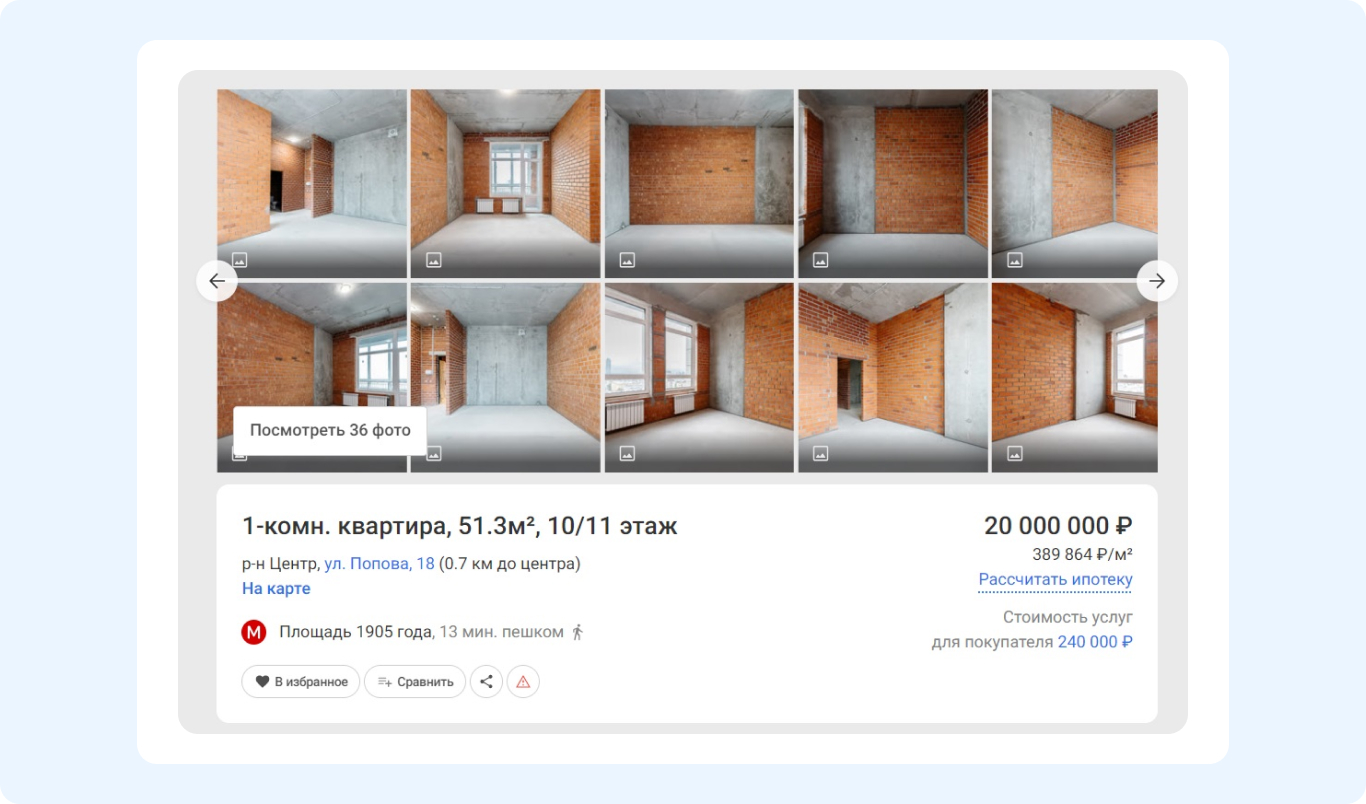The image size is (1366, 804).
Task: Open the Посмотреть 36 фото gallery button
Action: tap(330, 430)
